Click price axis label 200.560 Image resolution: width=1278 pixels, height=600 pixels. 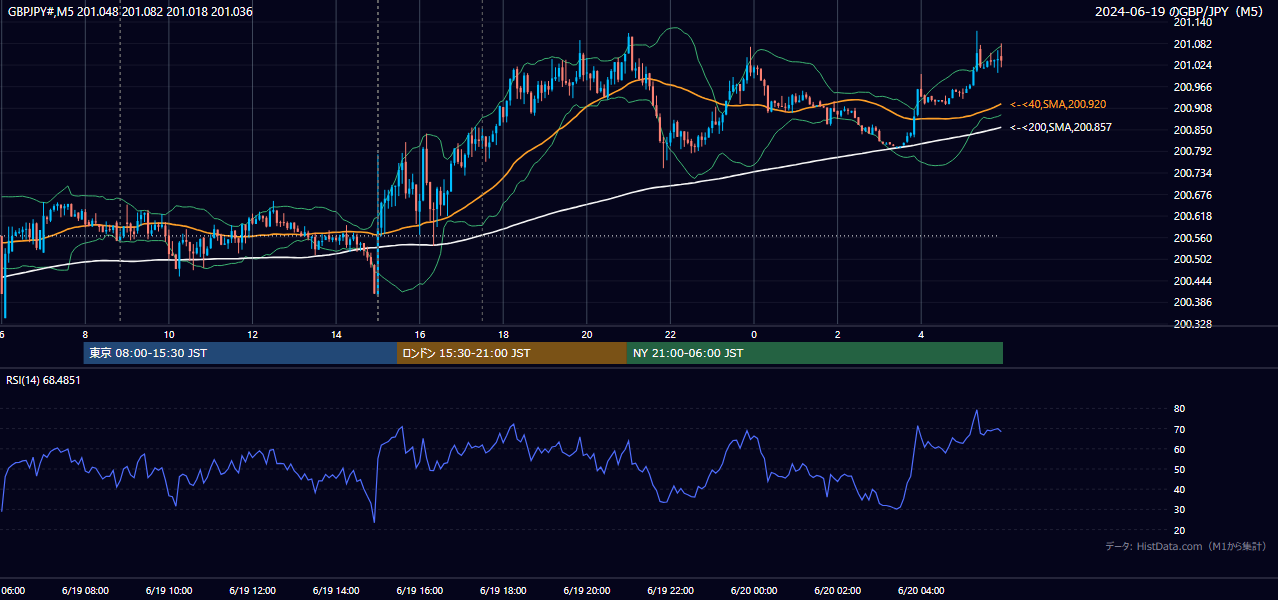click(x=1192, y=238)
